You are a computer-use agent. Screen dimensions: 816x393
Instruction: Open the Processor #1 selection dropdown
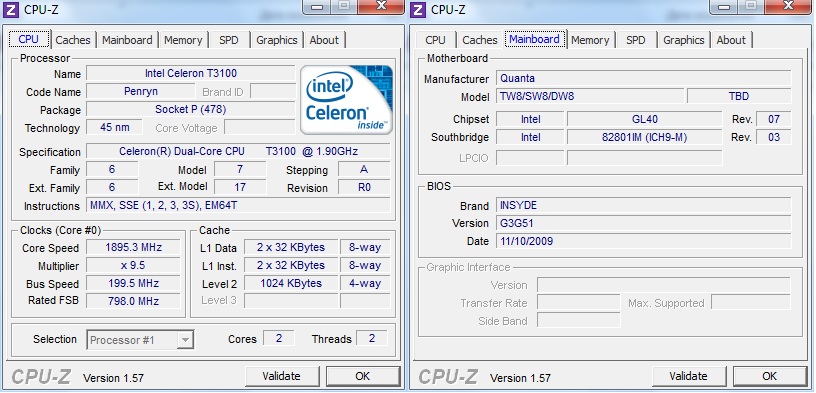(141, 340)
